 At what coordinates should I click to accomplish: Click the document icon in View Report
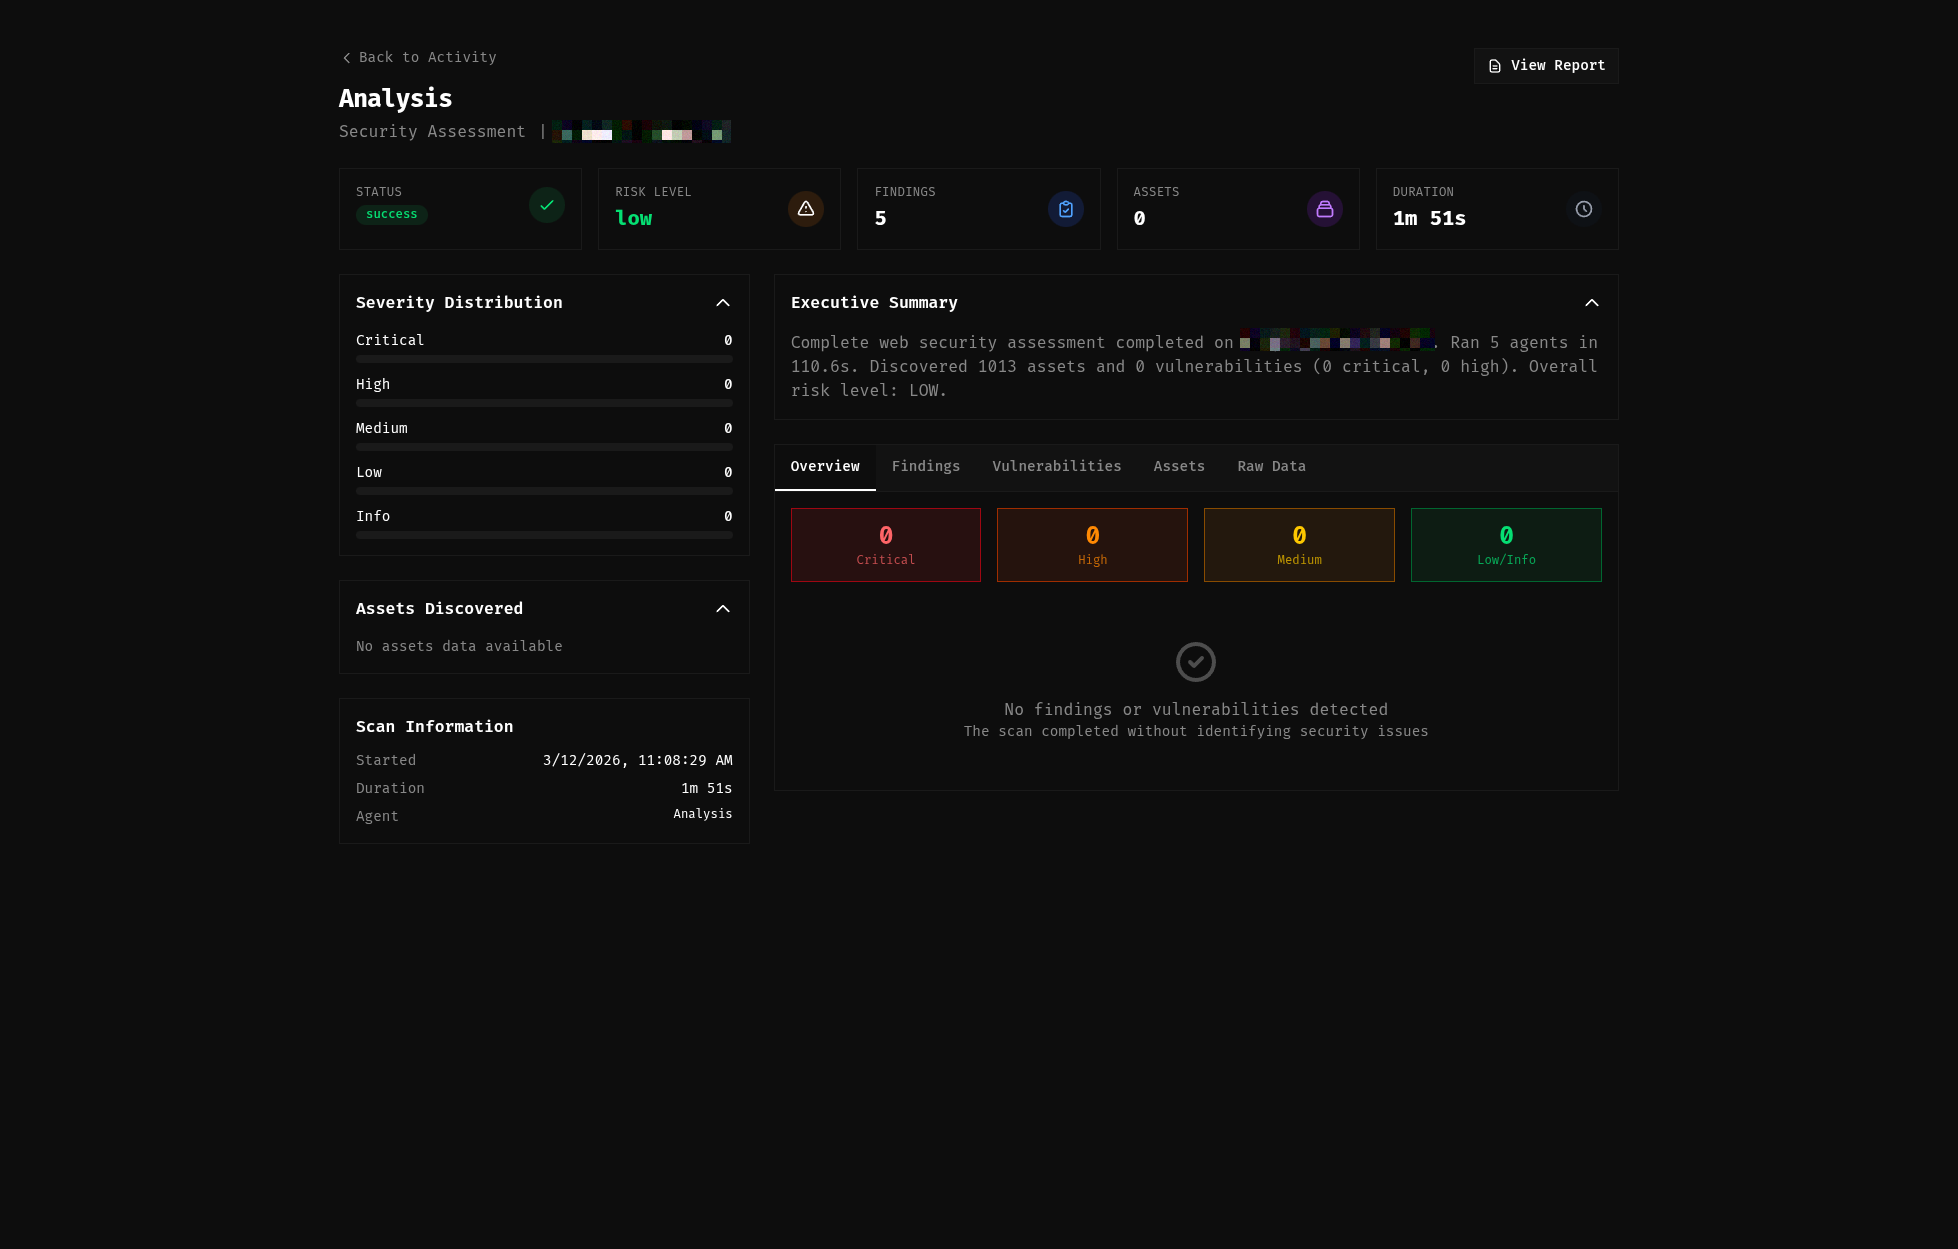click(x=1494, y=66)
